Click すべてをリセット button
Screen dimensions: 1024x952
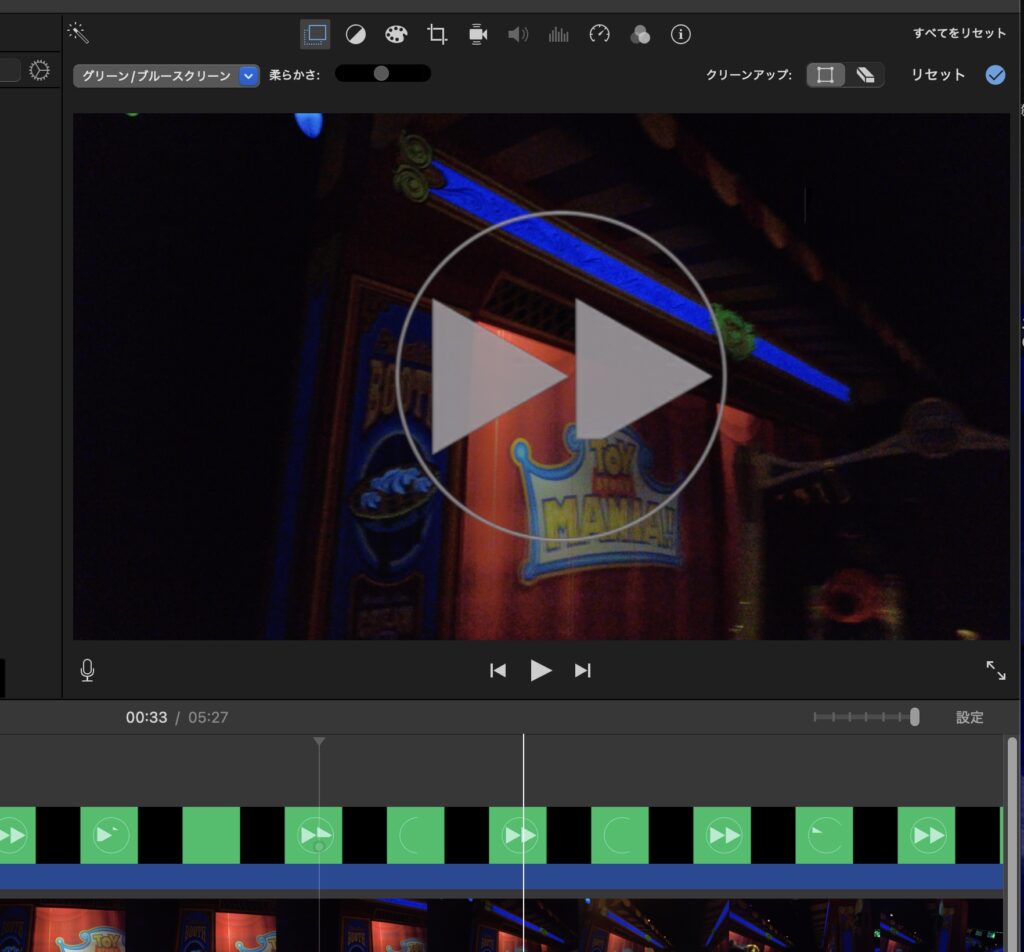(x=959, y=33)
